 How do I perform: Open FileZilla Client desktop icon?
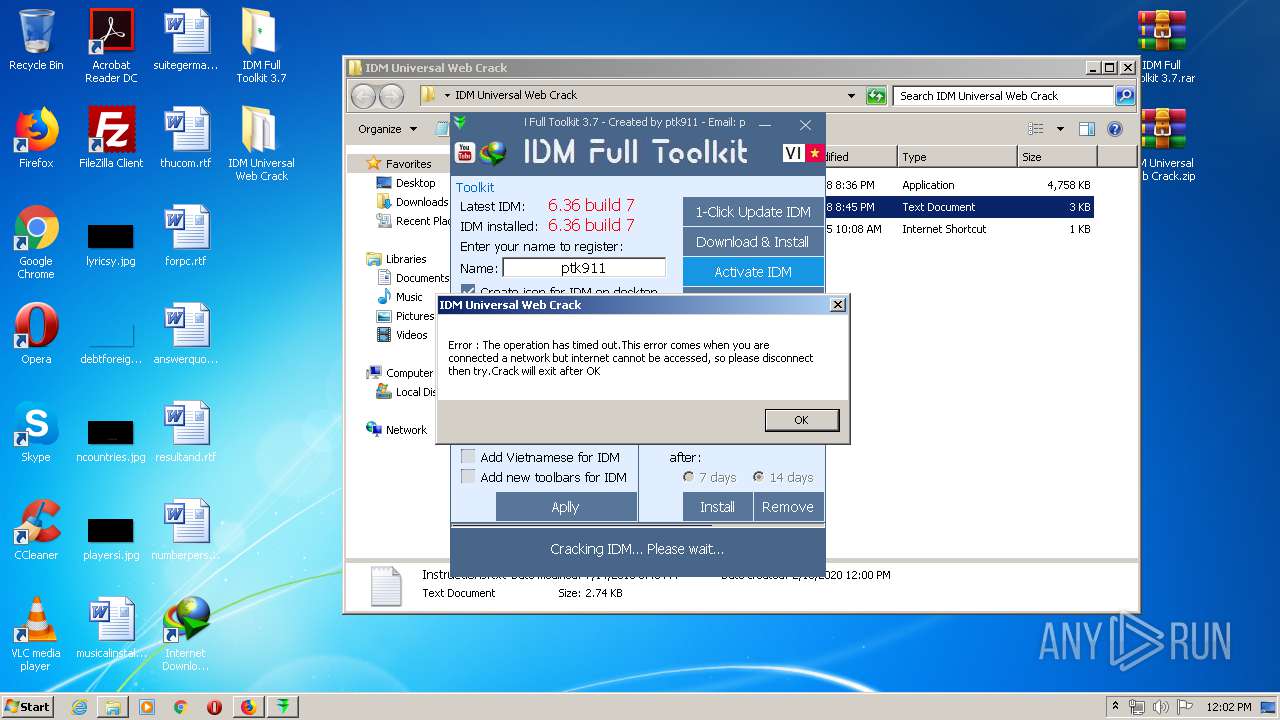click(x=111, y=138)
